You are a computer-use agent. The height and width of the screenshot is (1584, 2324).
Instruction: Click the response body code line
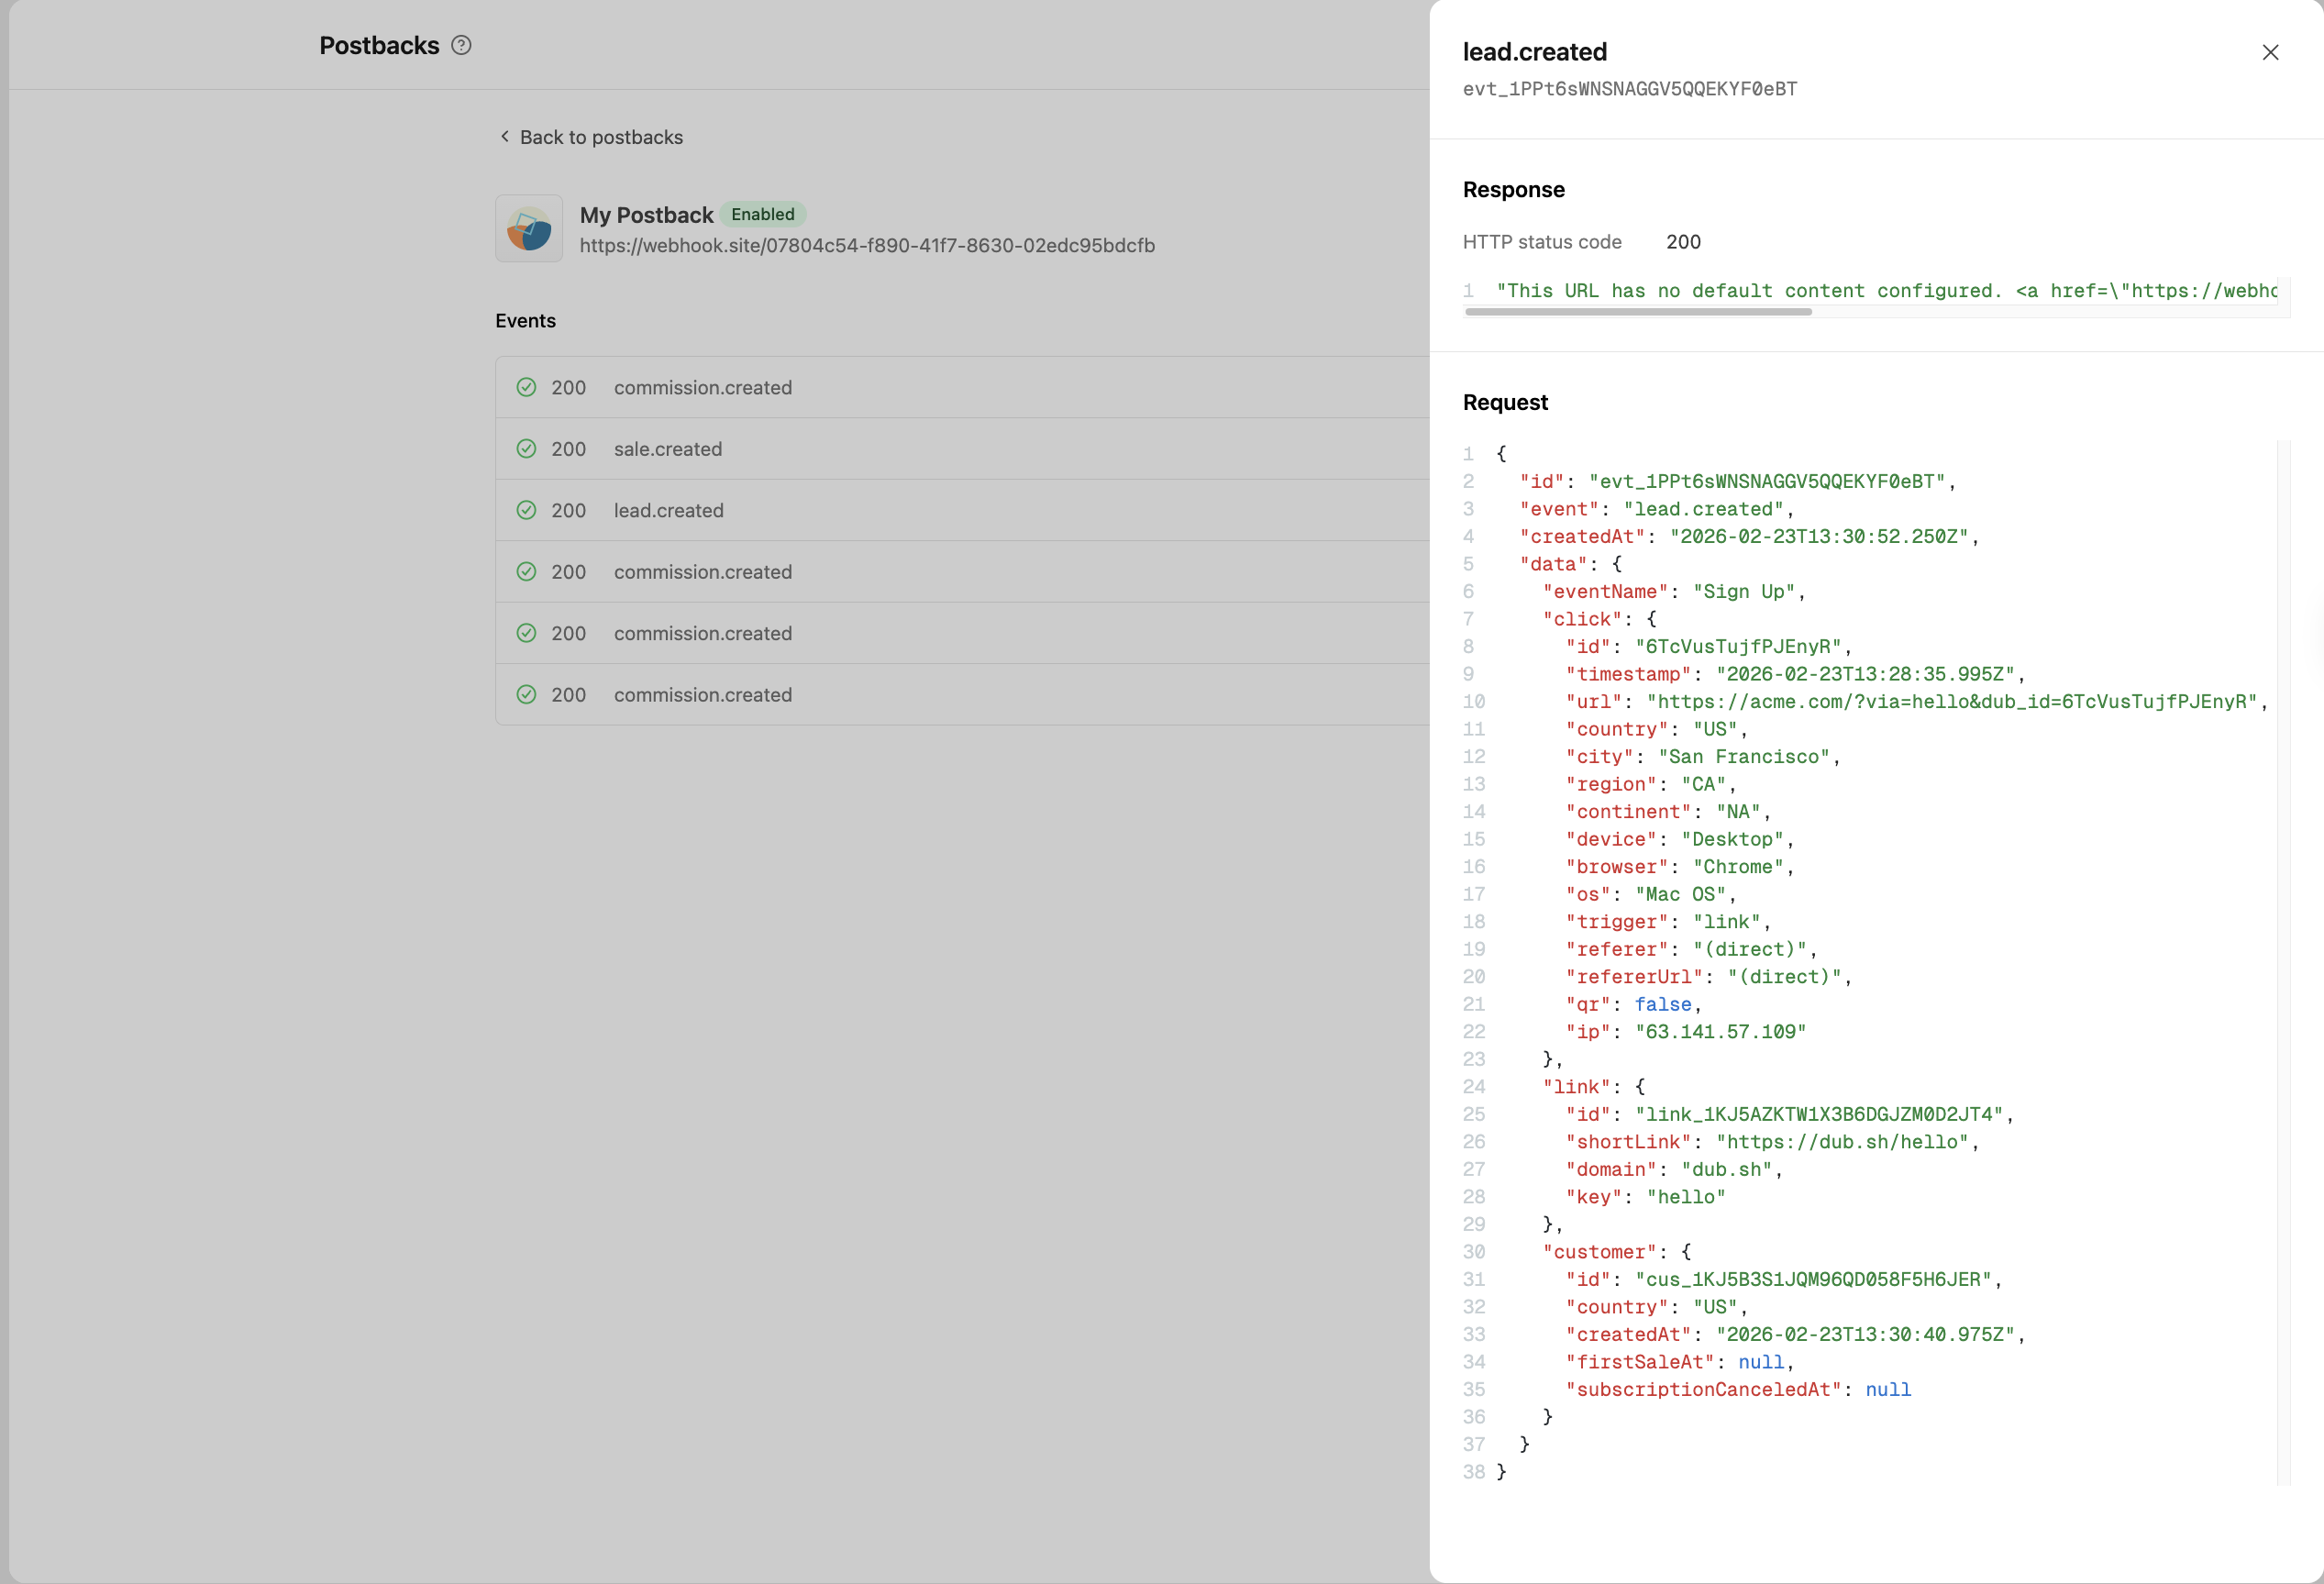pyautogui.click(x=1885, y=291)
